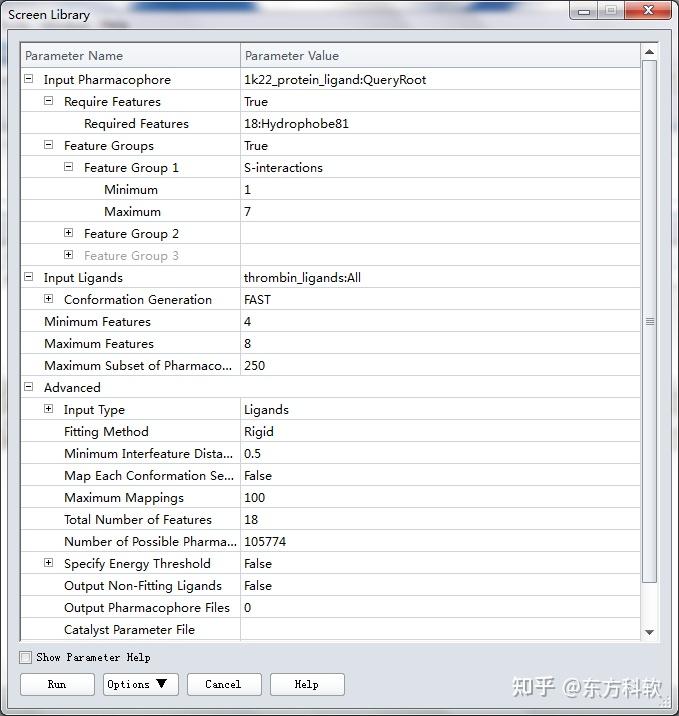Click the empty Catalyst Parameter File value
The height and width of the screenshot is (716, 679).
pyautogui.click(x=440, y=629)
